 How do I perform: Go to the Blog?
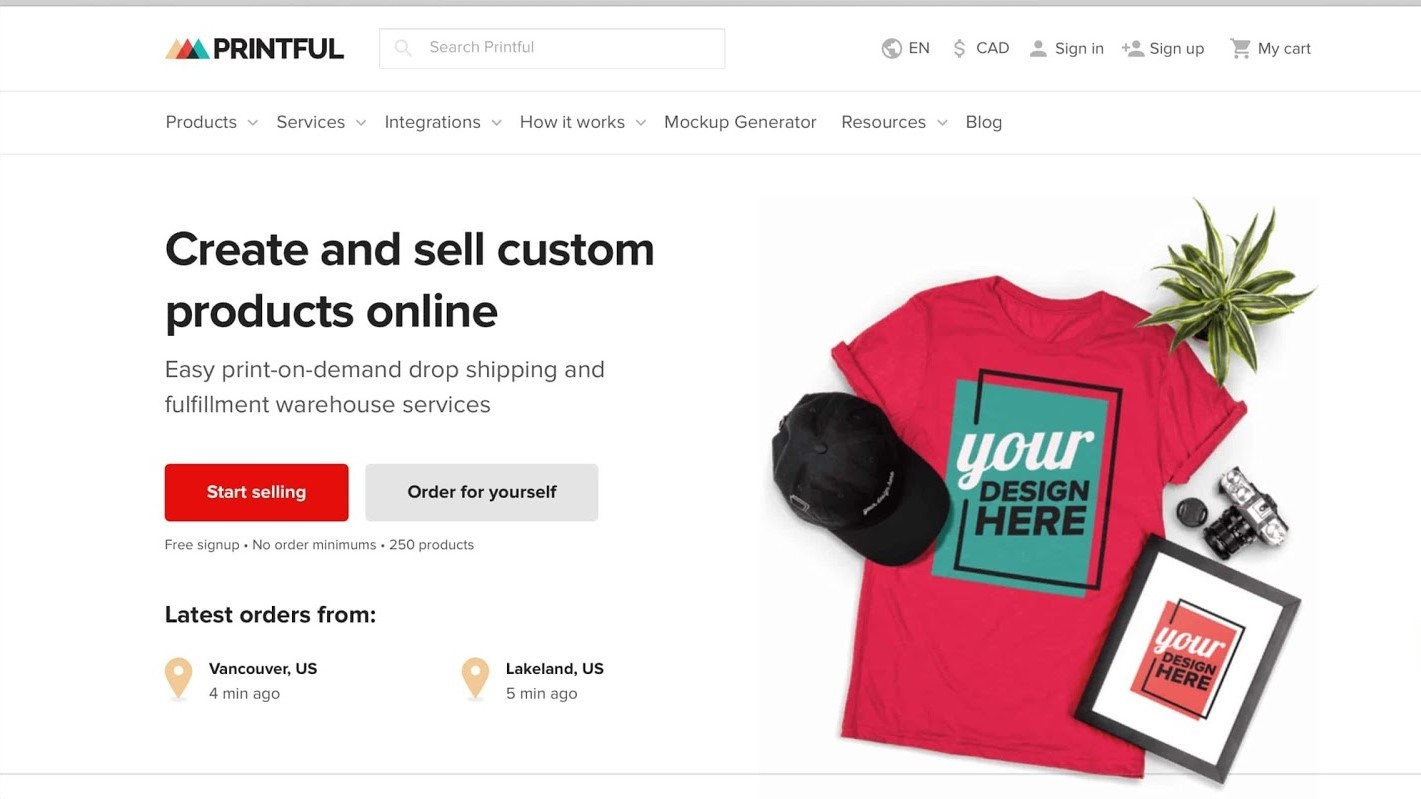click(983, 122)
